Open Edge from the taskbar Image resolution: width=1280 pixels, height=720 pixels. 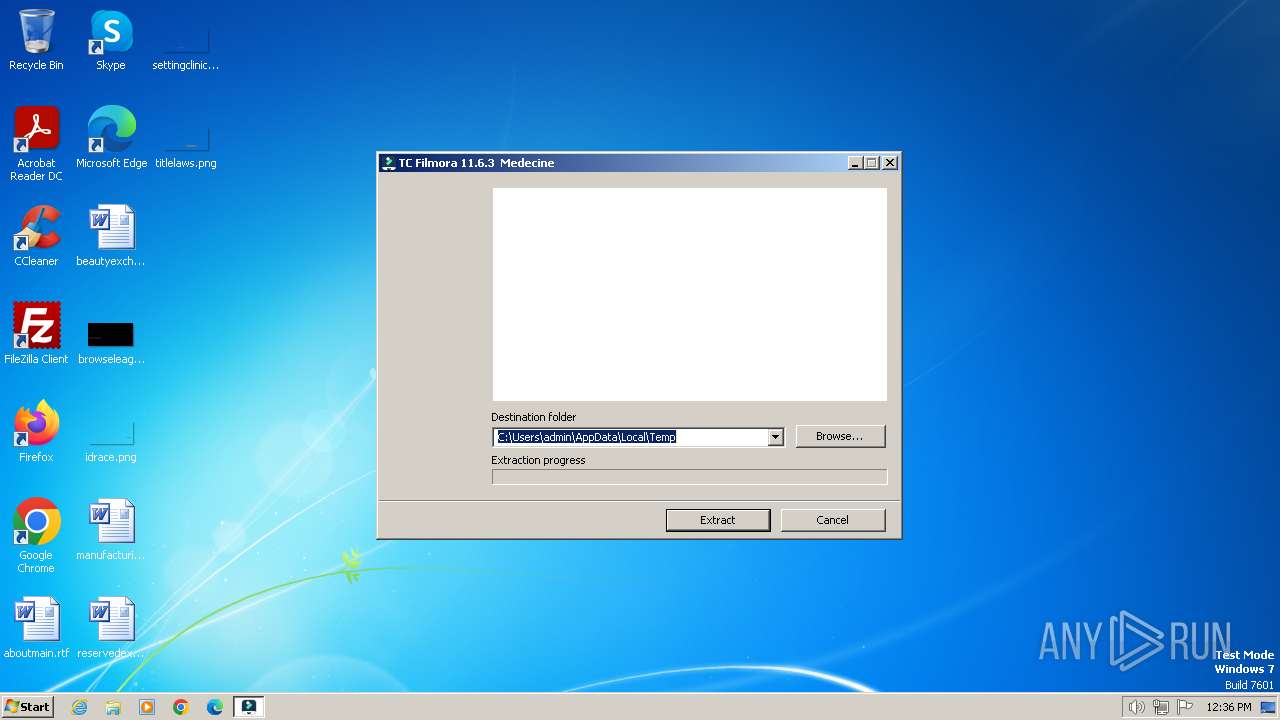click(215, 707)
